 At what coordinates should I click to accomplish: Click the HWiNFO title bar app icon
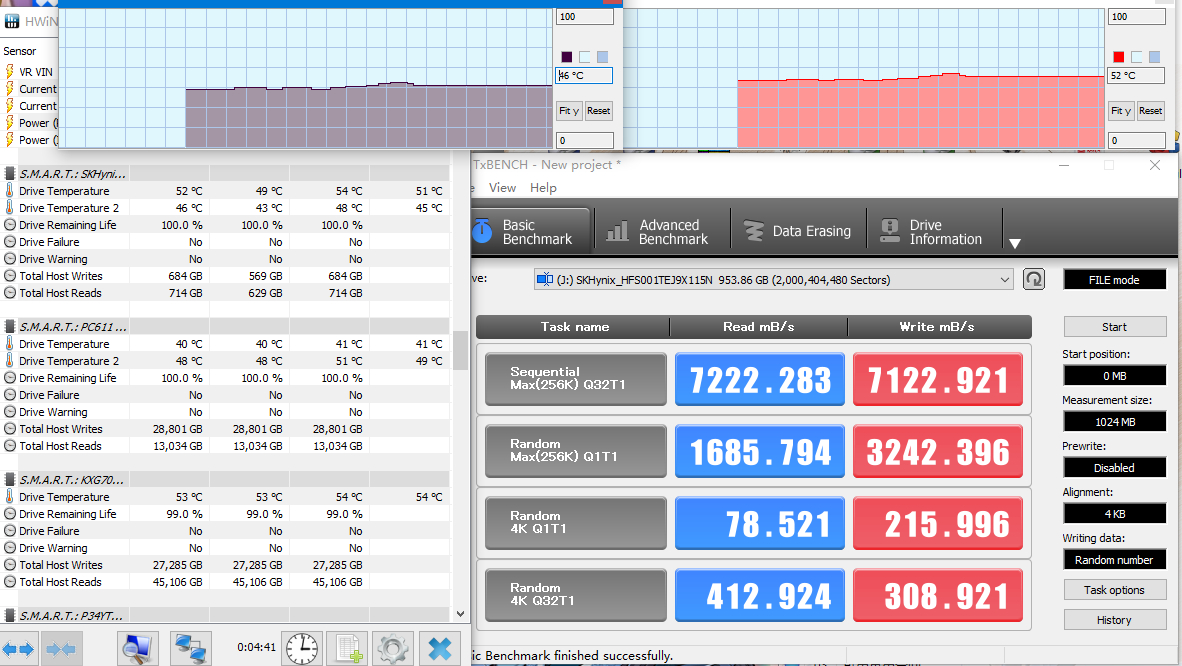pos(12,21)
